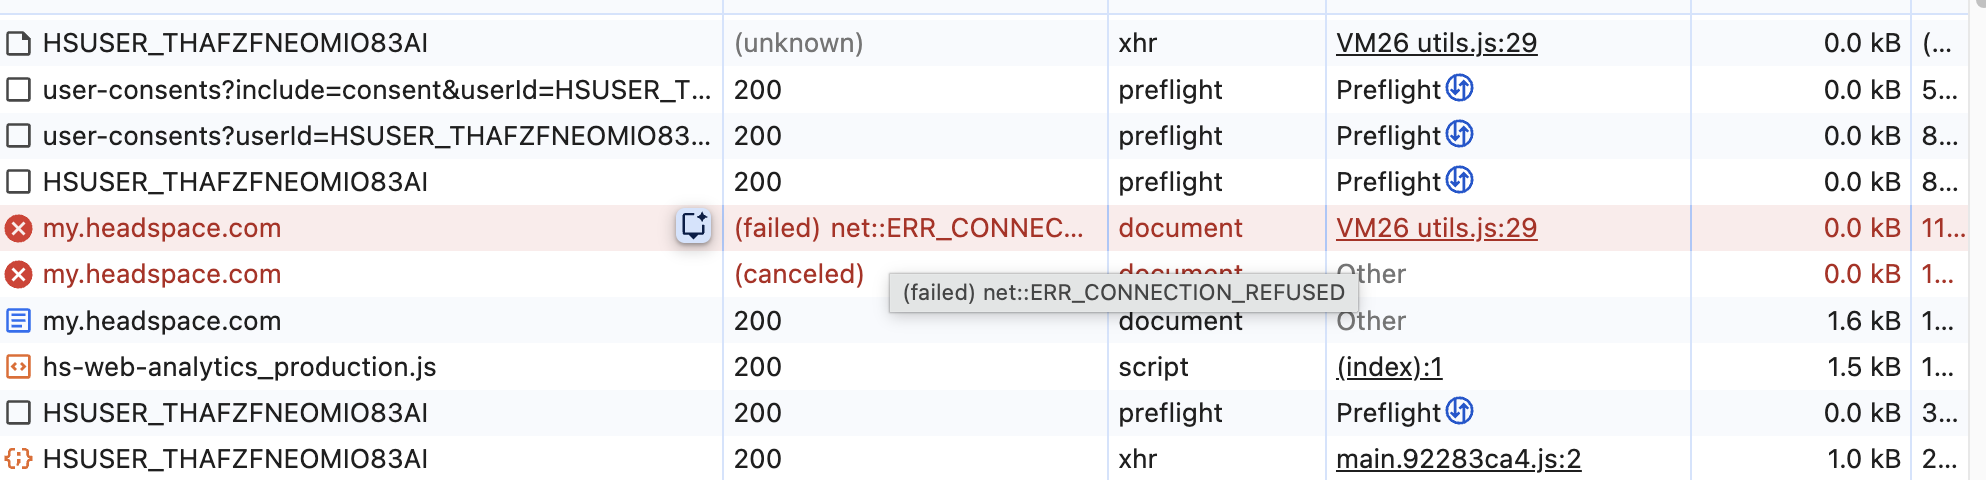1986x480 pixels.
Task: Click blue document icon of my.headspace.com 200 request
Action: coord(18,321)
